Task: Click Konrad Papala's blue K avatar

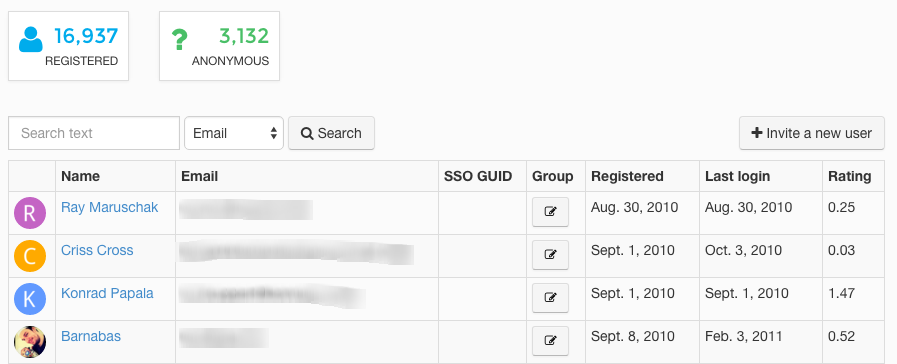Action: pos(30,299)
